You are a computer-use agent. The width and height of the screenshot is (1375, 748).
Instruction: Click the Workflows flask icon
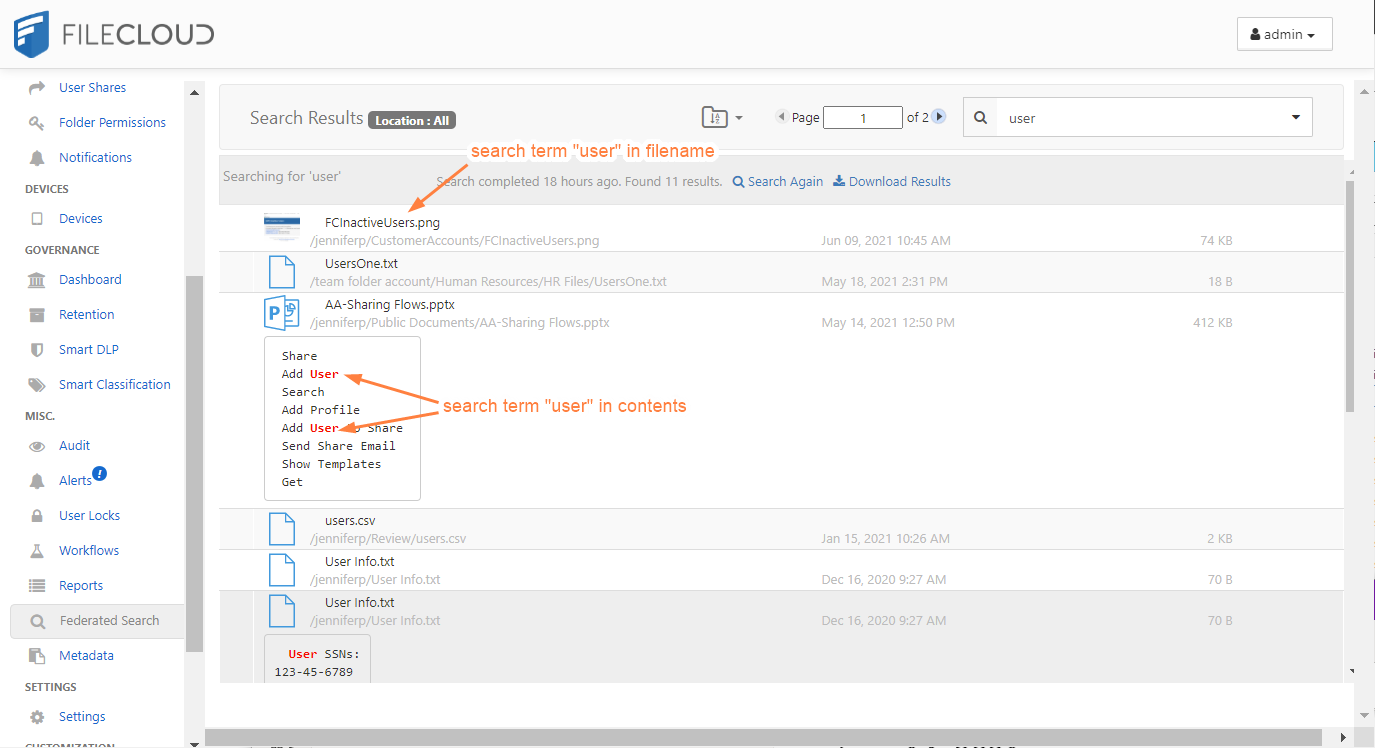coord(37,551)
